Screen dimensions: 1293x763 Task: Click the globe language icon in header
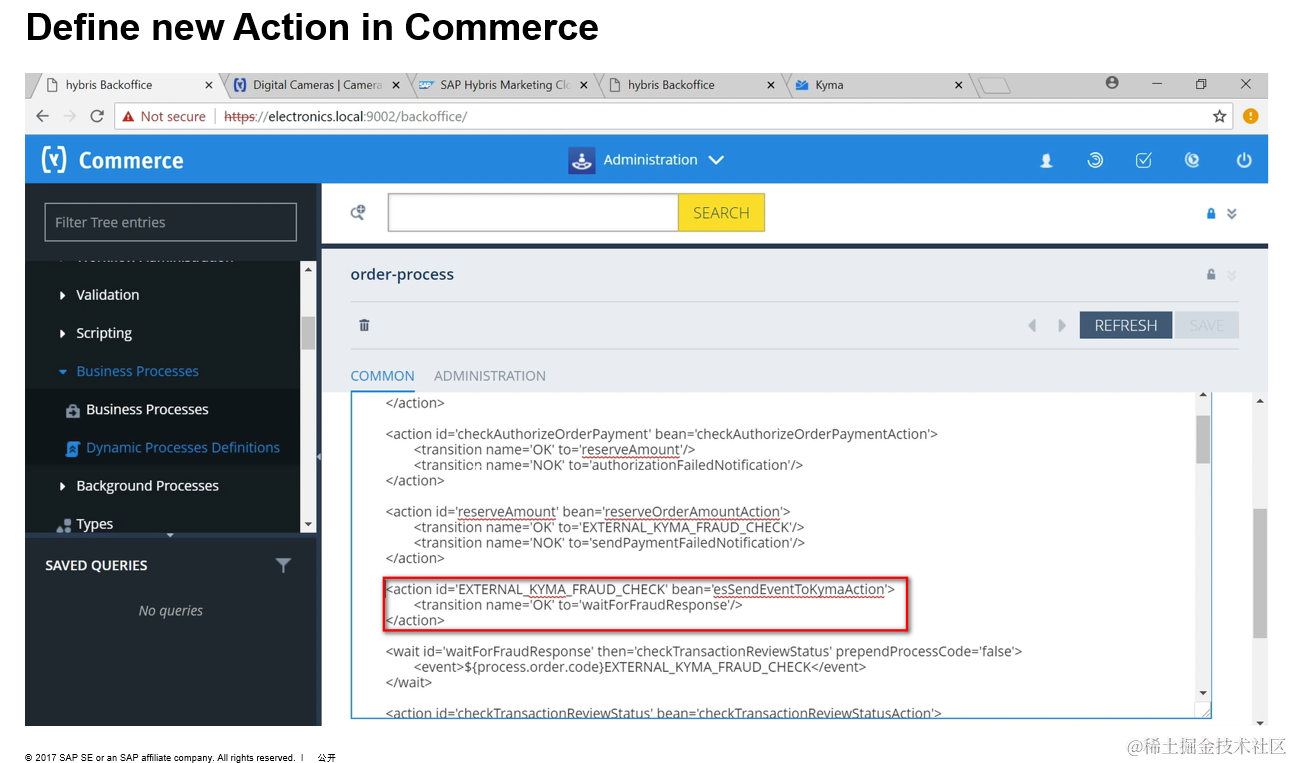(1192, 160)
